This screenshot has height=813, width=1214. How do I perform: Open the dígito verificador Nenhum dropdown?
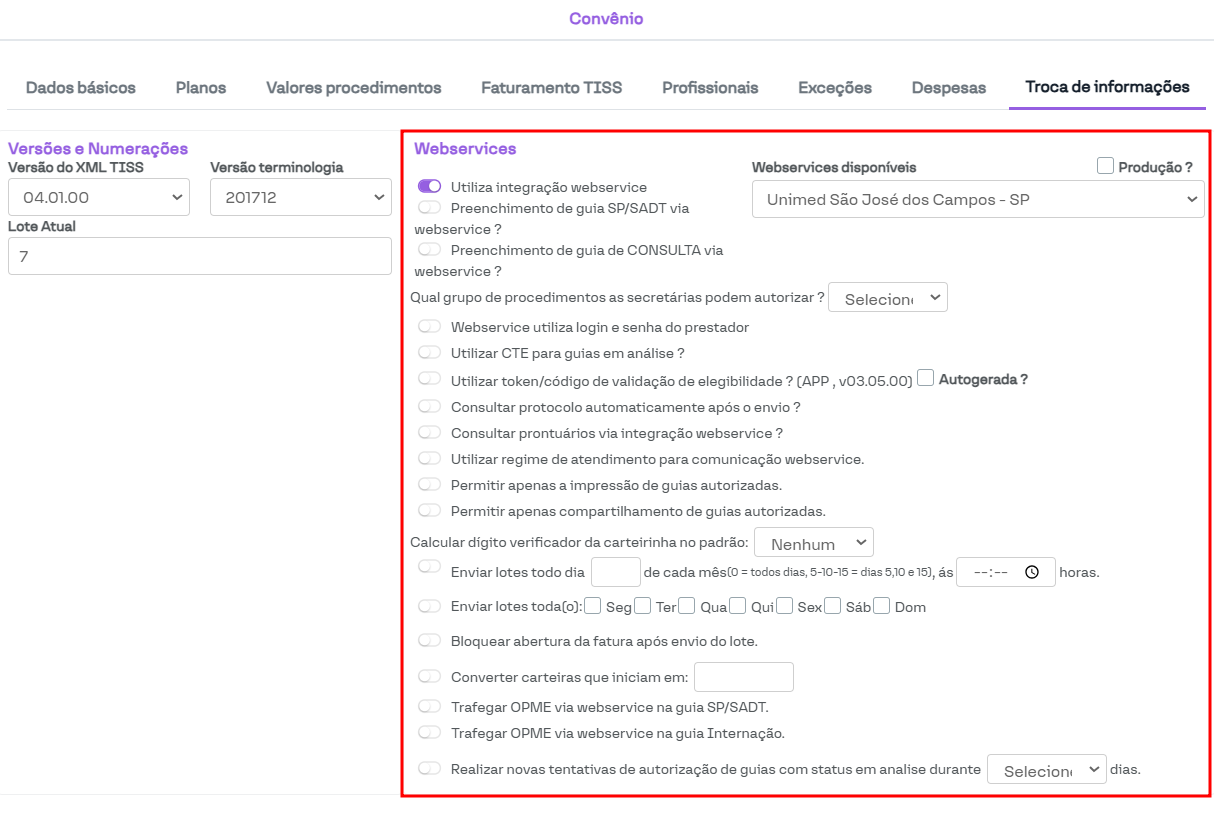click(x=813, y=543)
